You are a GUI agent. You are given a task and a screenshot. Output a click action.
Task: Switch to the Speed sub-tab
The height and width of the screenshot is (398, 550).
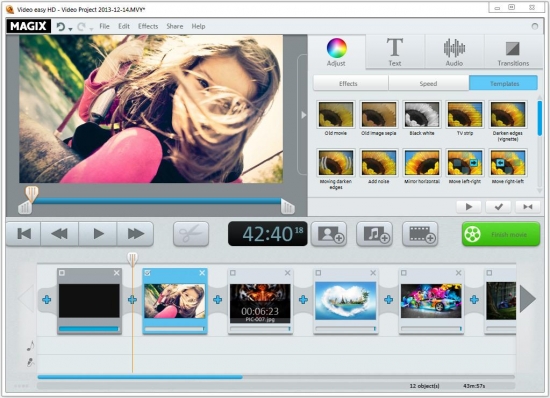[x=428, y=83]
